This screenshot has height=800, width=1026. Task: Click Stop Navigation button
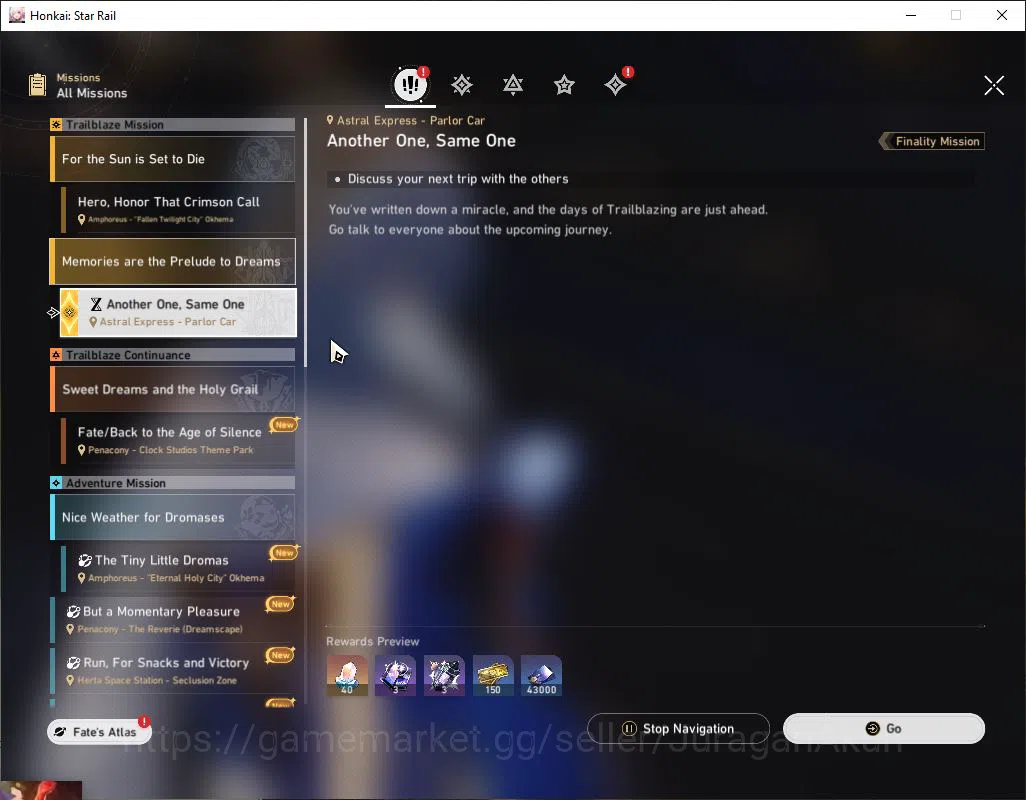coord(678,728)
